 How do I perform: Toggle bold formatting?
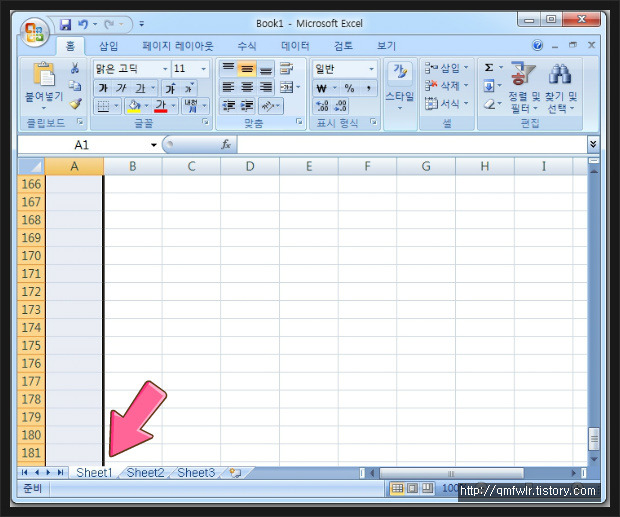tap(103, 88)
